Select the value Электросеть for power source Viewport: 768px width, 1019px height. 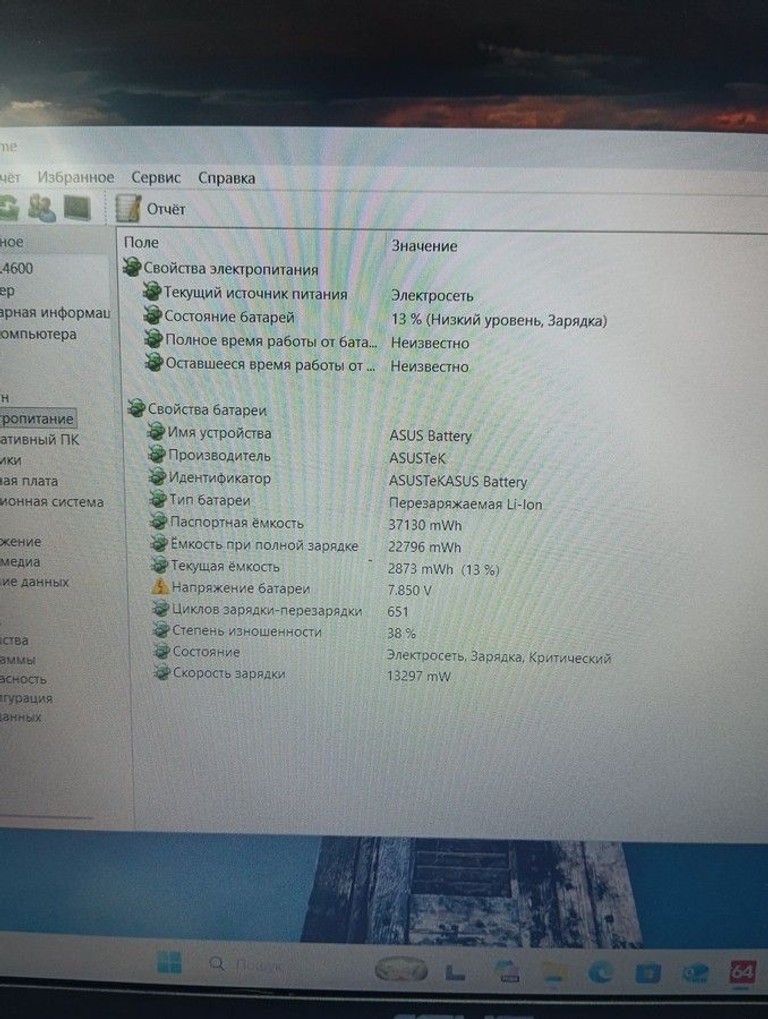click(x=431, y=296)
